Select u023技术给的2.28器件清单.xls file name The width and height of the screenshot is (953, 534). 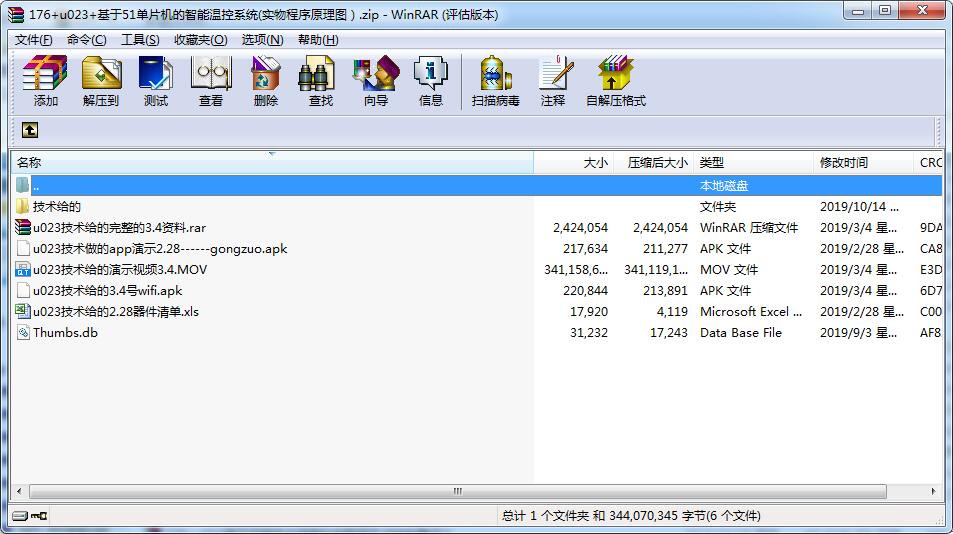tap(115, 311)
